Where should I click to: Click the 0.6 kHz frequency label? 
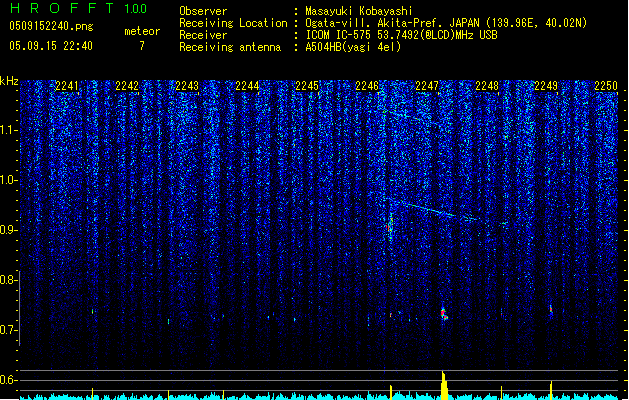point(9,380)
